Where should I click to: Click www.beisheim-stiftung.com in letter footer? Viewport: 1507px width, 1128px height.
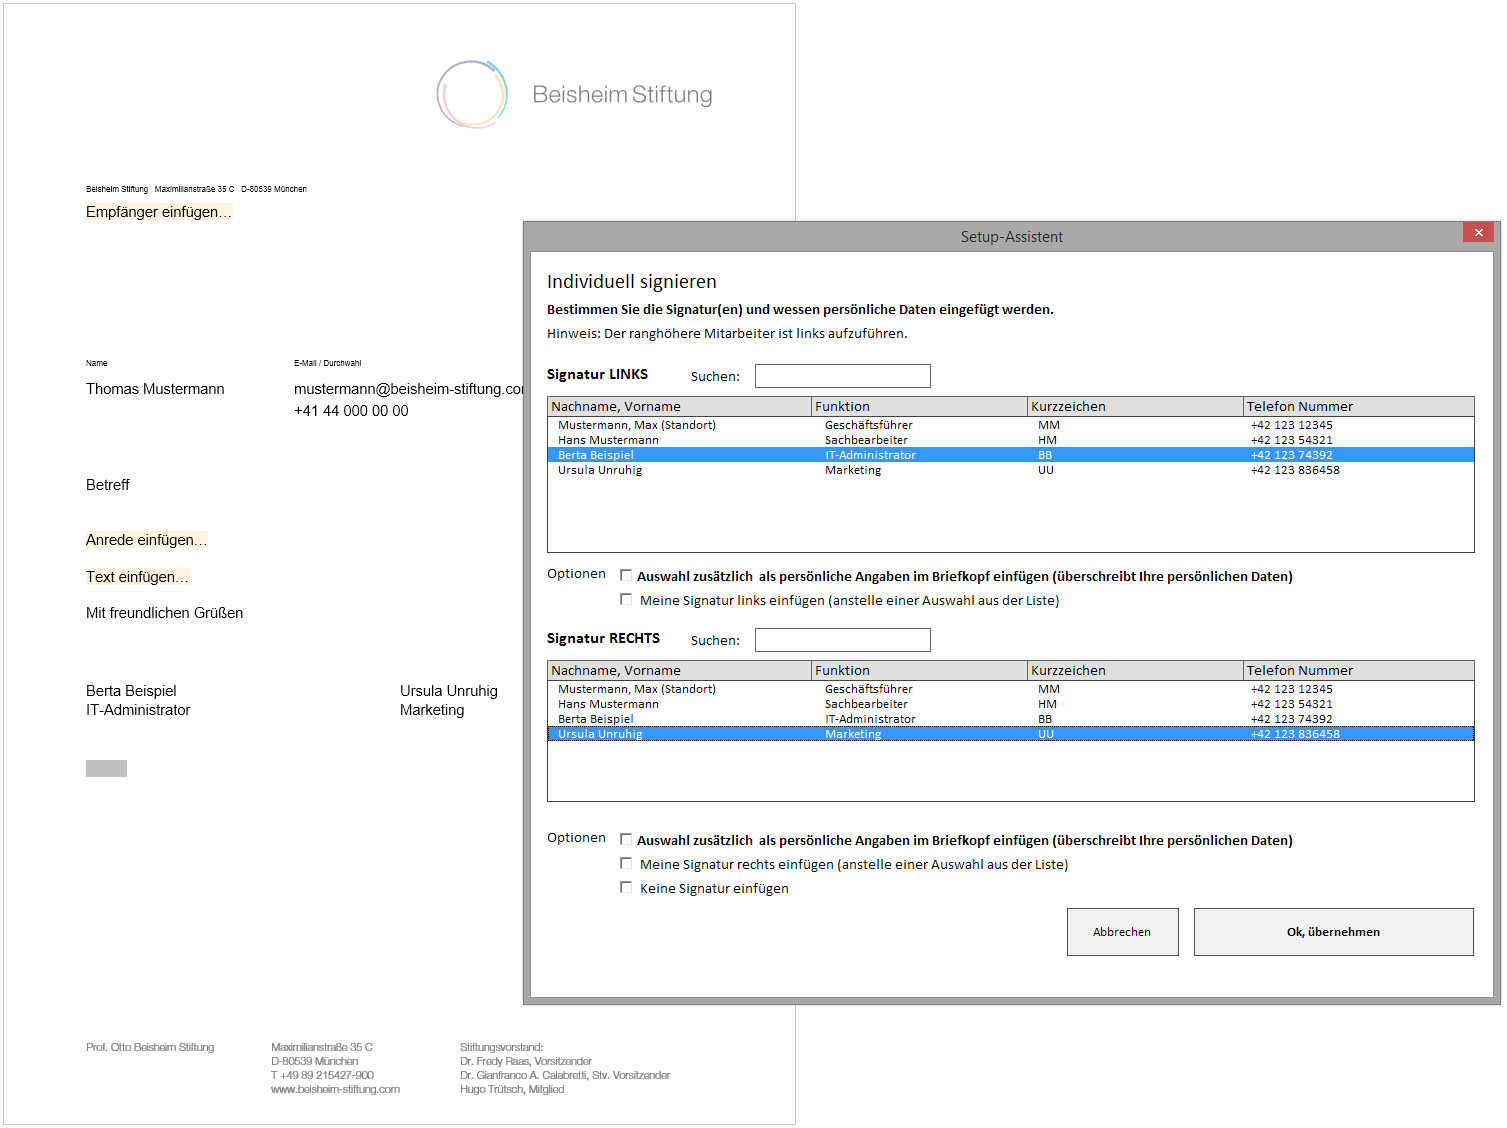335,1089
